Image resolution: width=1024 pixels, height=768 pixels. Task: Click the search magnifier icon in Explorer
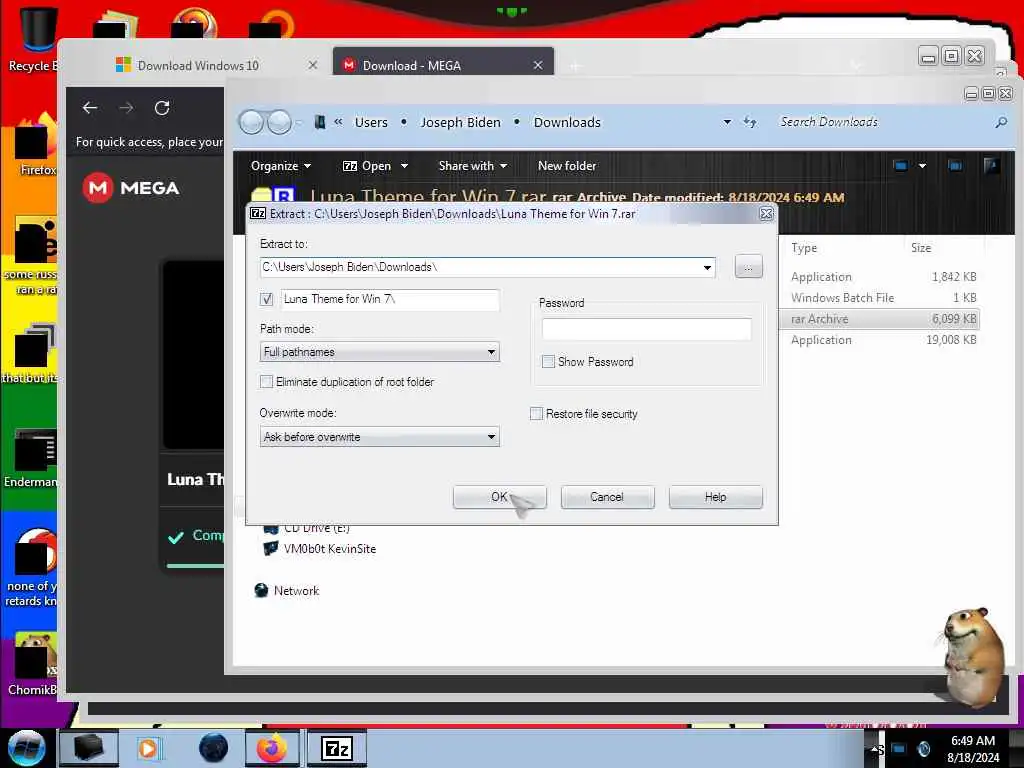1000,122
